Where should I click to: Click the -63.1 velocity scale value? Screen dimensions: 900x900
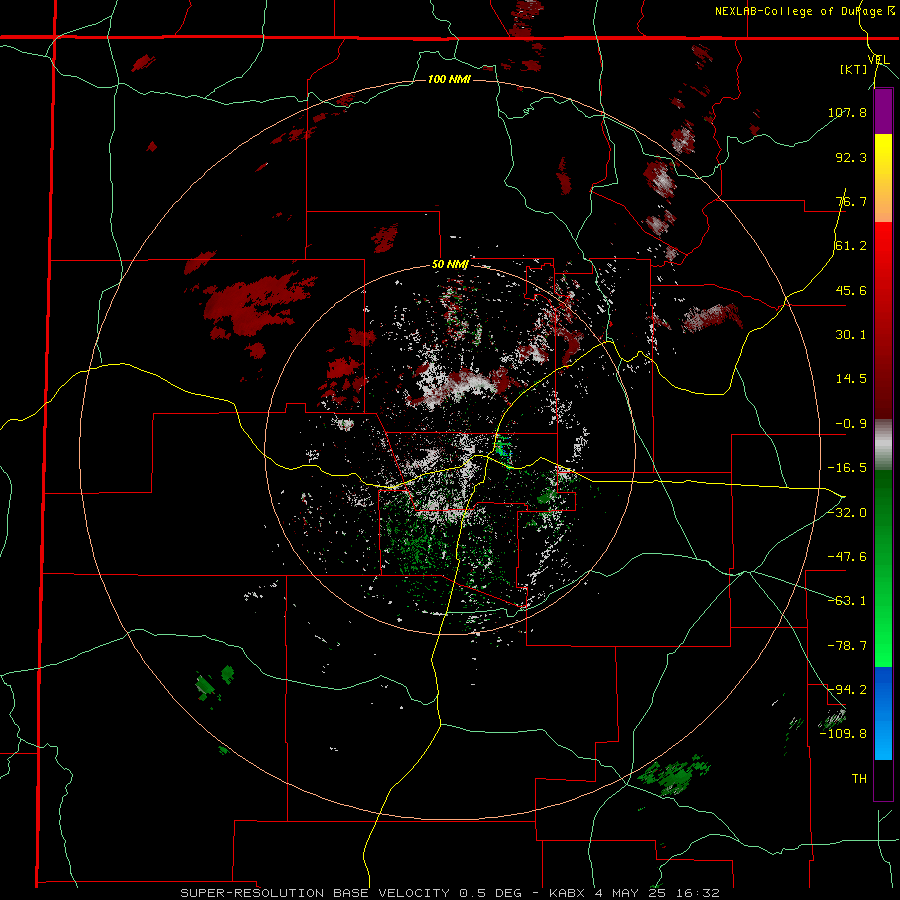click(847, 601)
